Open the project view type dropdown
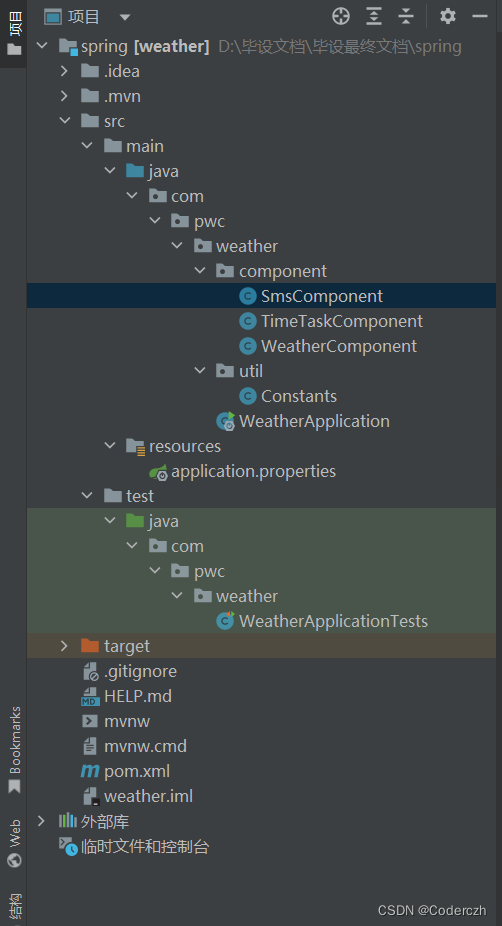502x926 pixels. tap(125, 17)
